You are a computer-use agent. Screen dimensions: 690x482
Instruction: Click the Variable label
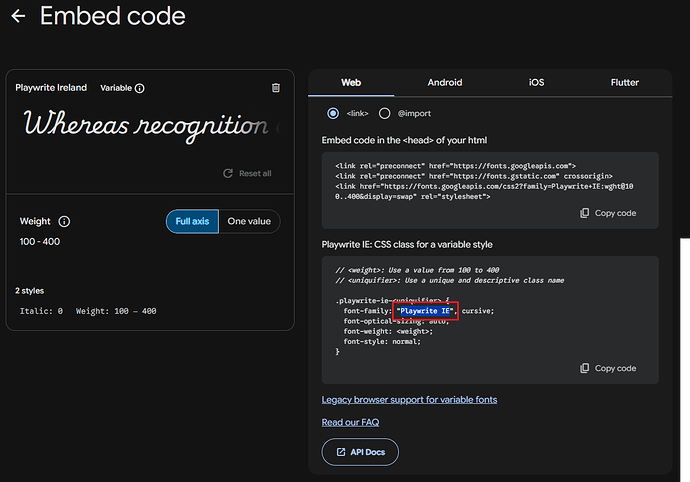116,88
